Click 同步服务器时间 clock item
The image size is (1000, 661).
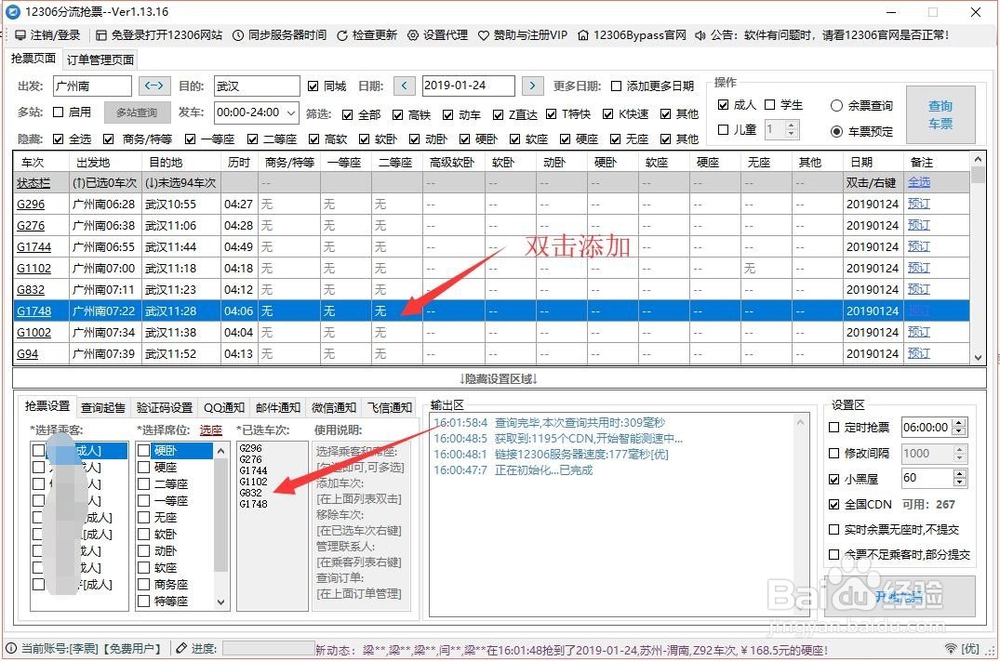[x=280, y=35]
